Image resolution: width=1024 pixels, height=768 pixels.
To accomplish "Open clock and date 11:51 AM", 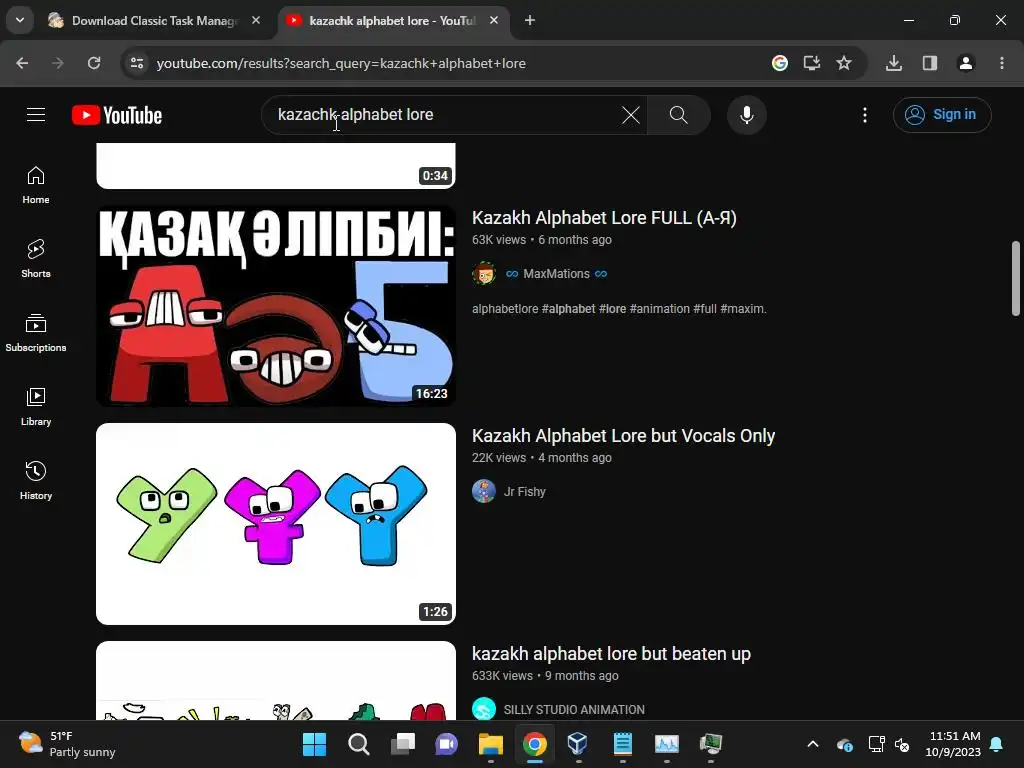I will 953,744.
